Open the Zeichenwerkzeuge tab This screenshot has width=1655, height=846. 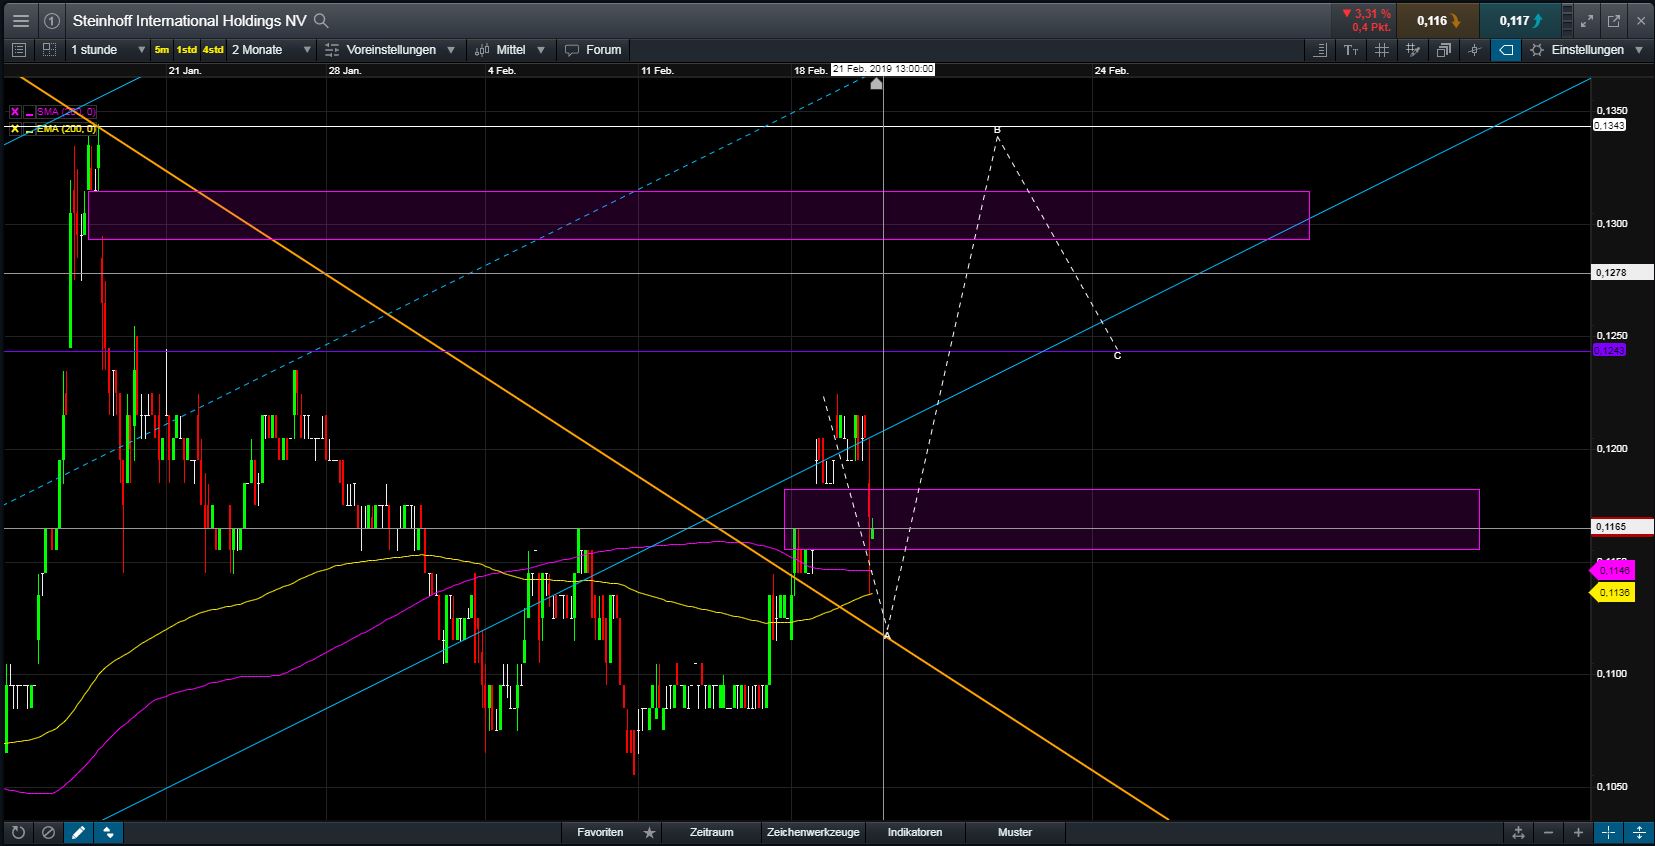point(813,832)
